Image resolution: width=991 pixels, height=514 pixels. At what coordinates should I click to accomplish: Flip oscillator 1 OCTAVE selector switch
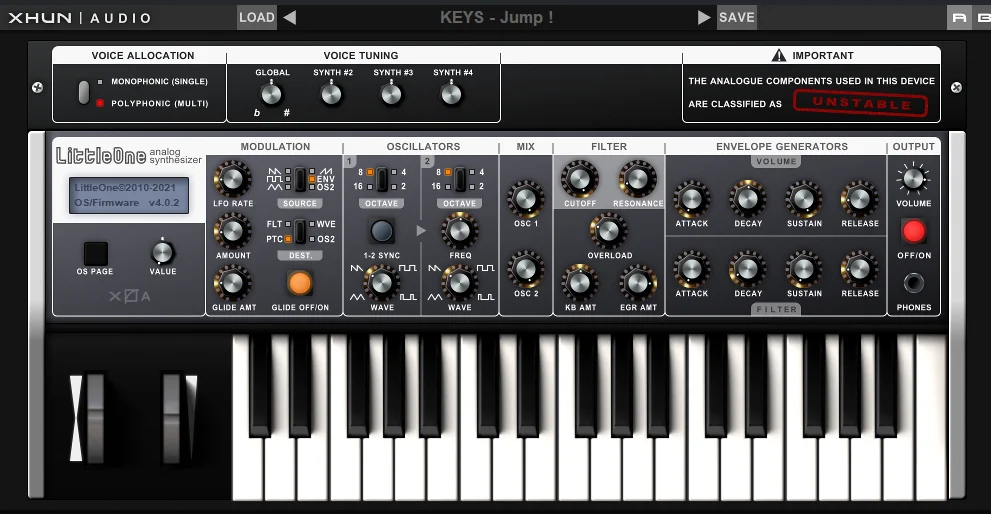[x=382, y=179]
